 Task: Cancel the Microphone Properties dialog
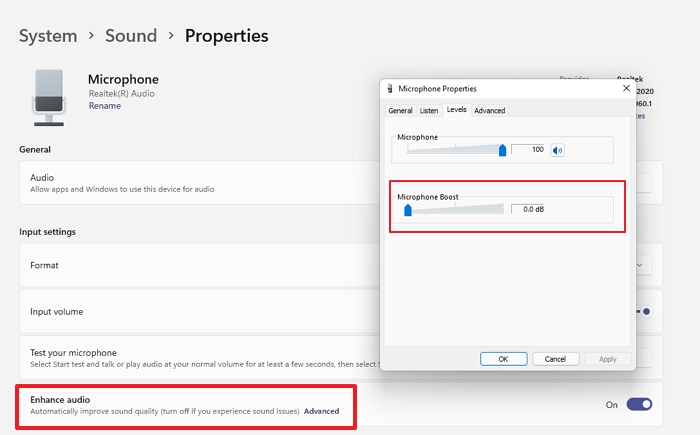[556, 358]
